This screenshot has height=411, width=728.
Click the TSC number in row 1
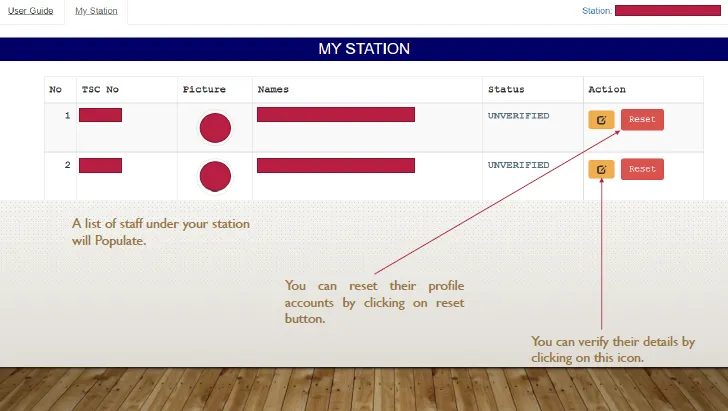(100, 115)
